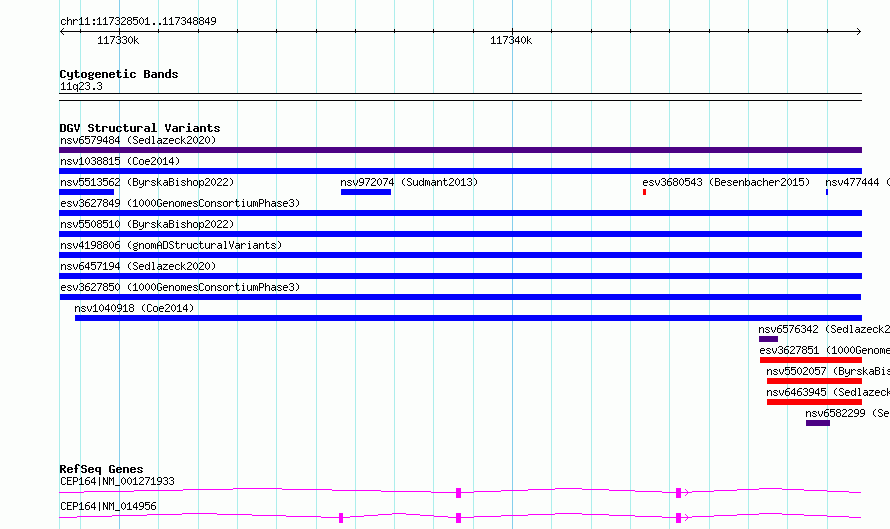Click the blue nsv1038815 variant bar
Screen dimensions: 890x529
(x=460, y=171)
